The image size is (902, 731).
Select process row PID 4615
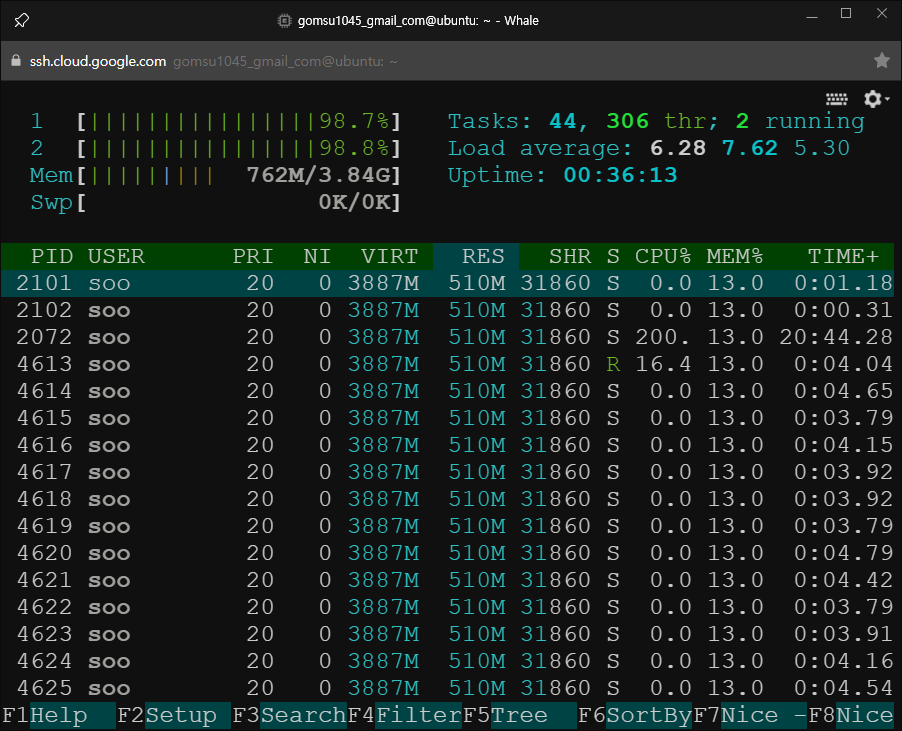pos(448,418)
